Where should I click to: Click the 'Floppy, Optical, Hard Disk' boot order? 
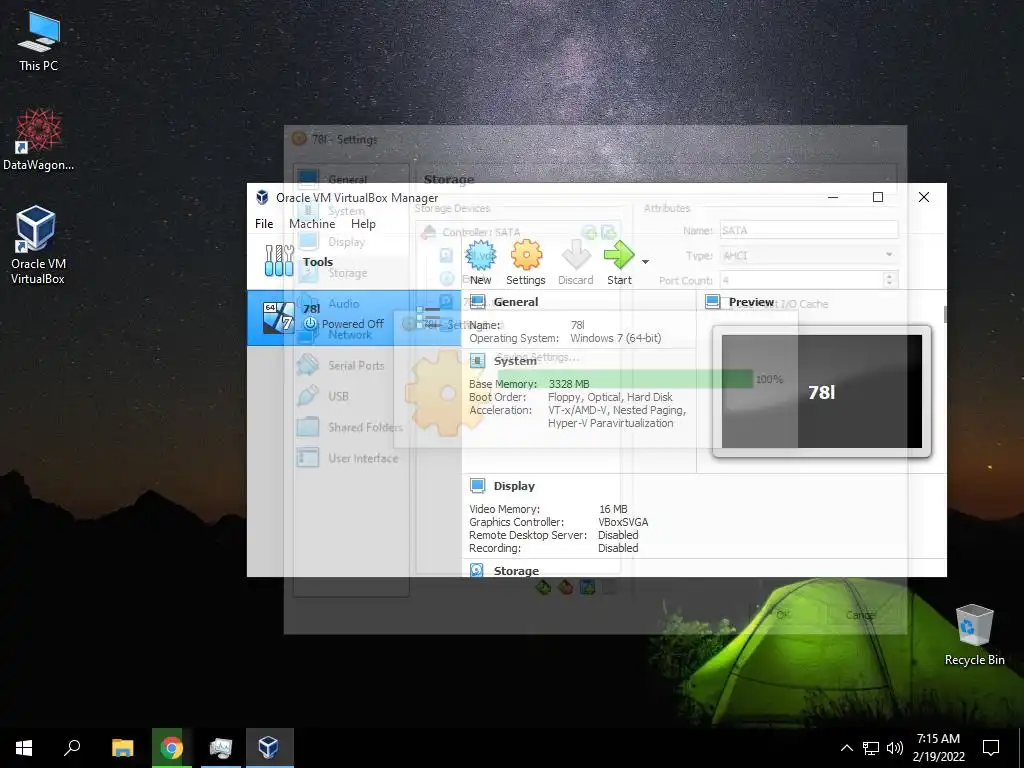pos(610,397)
